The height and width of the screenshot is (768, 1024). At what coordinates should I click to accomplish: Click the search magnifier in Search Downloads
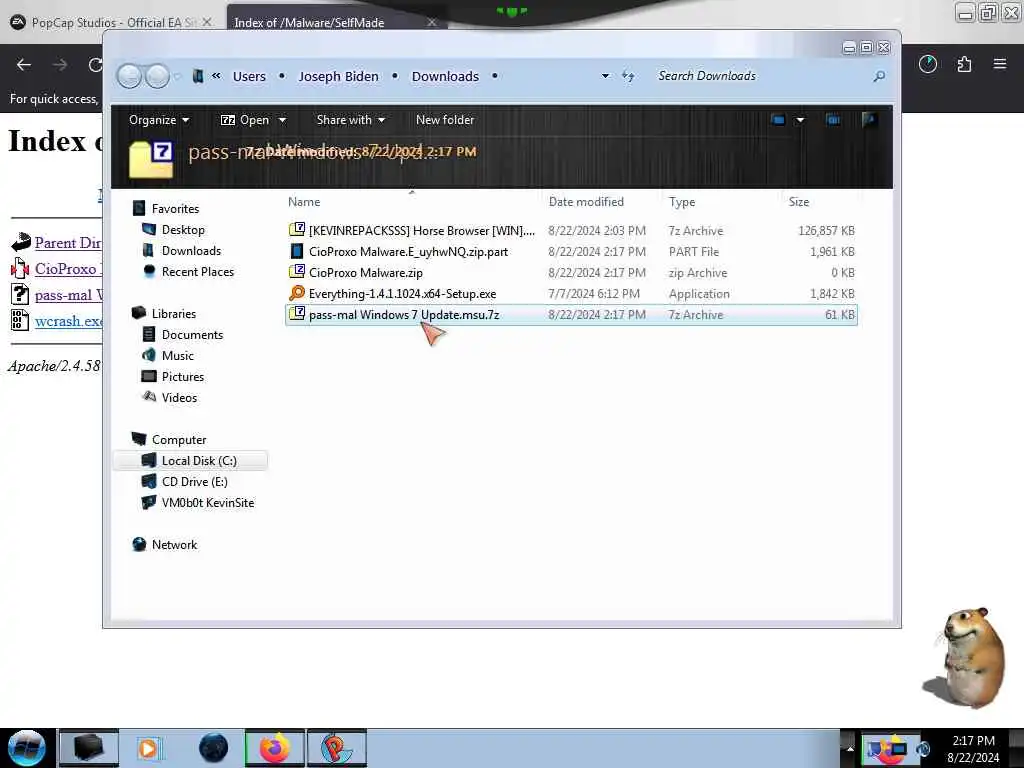879,76
